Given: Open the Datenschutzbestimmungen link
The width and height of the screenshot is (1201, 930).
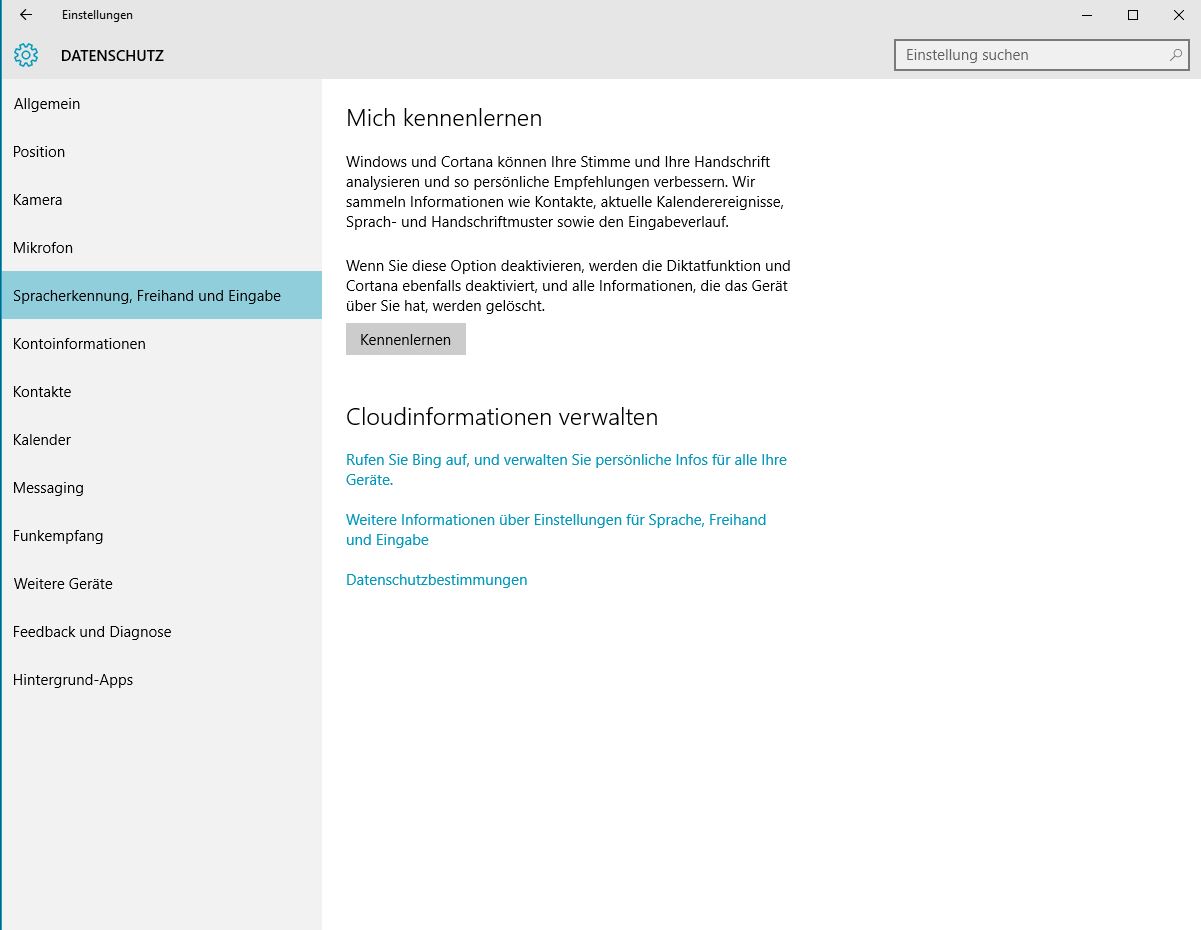Looking at the screenshot, I should 436,580.
